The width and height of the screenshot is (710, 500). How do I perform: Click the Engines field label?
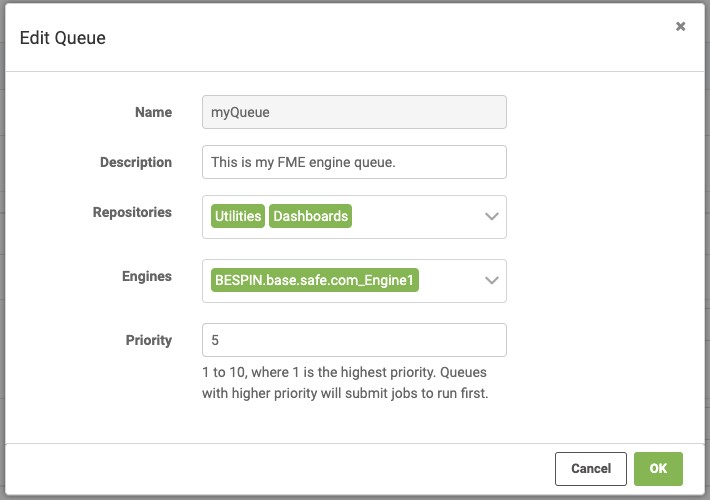(x=147, y=276)
